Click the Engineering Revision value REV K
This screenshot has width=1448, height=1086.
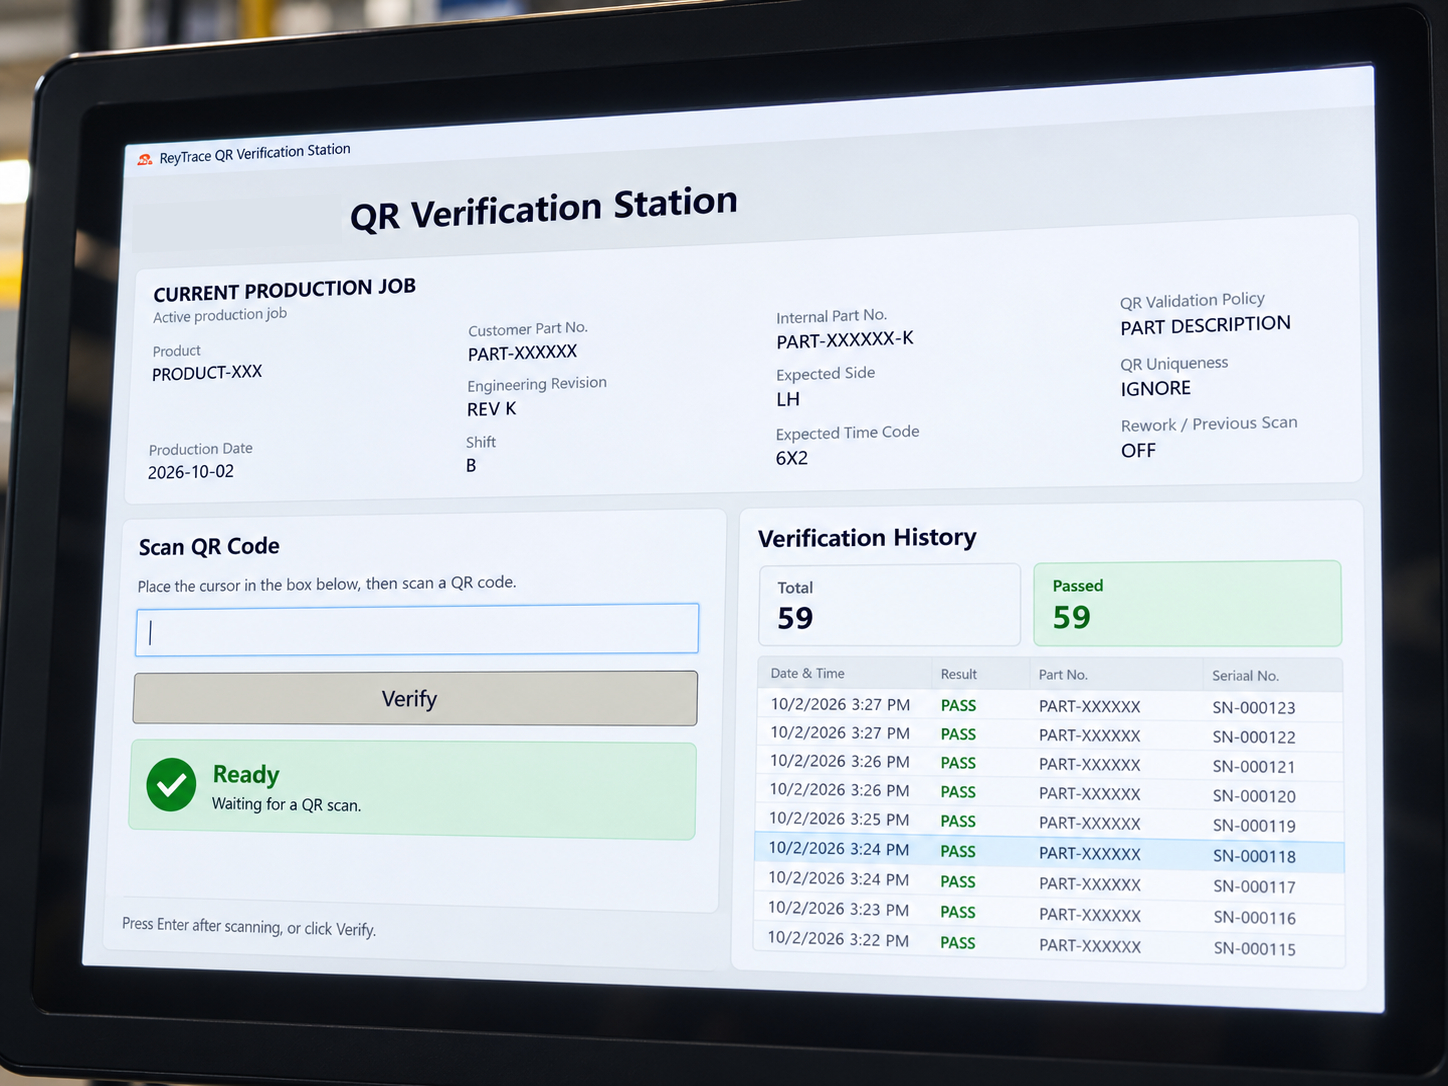tap(492, 409)
